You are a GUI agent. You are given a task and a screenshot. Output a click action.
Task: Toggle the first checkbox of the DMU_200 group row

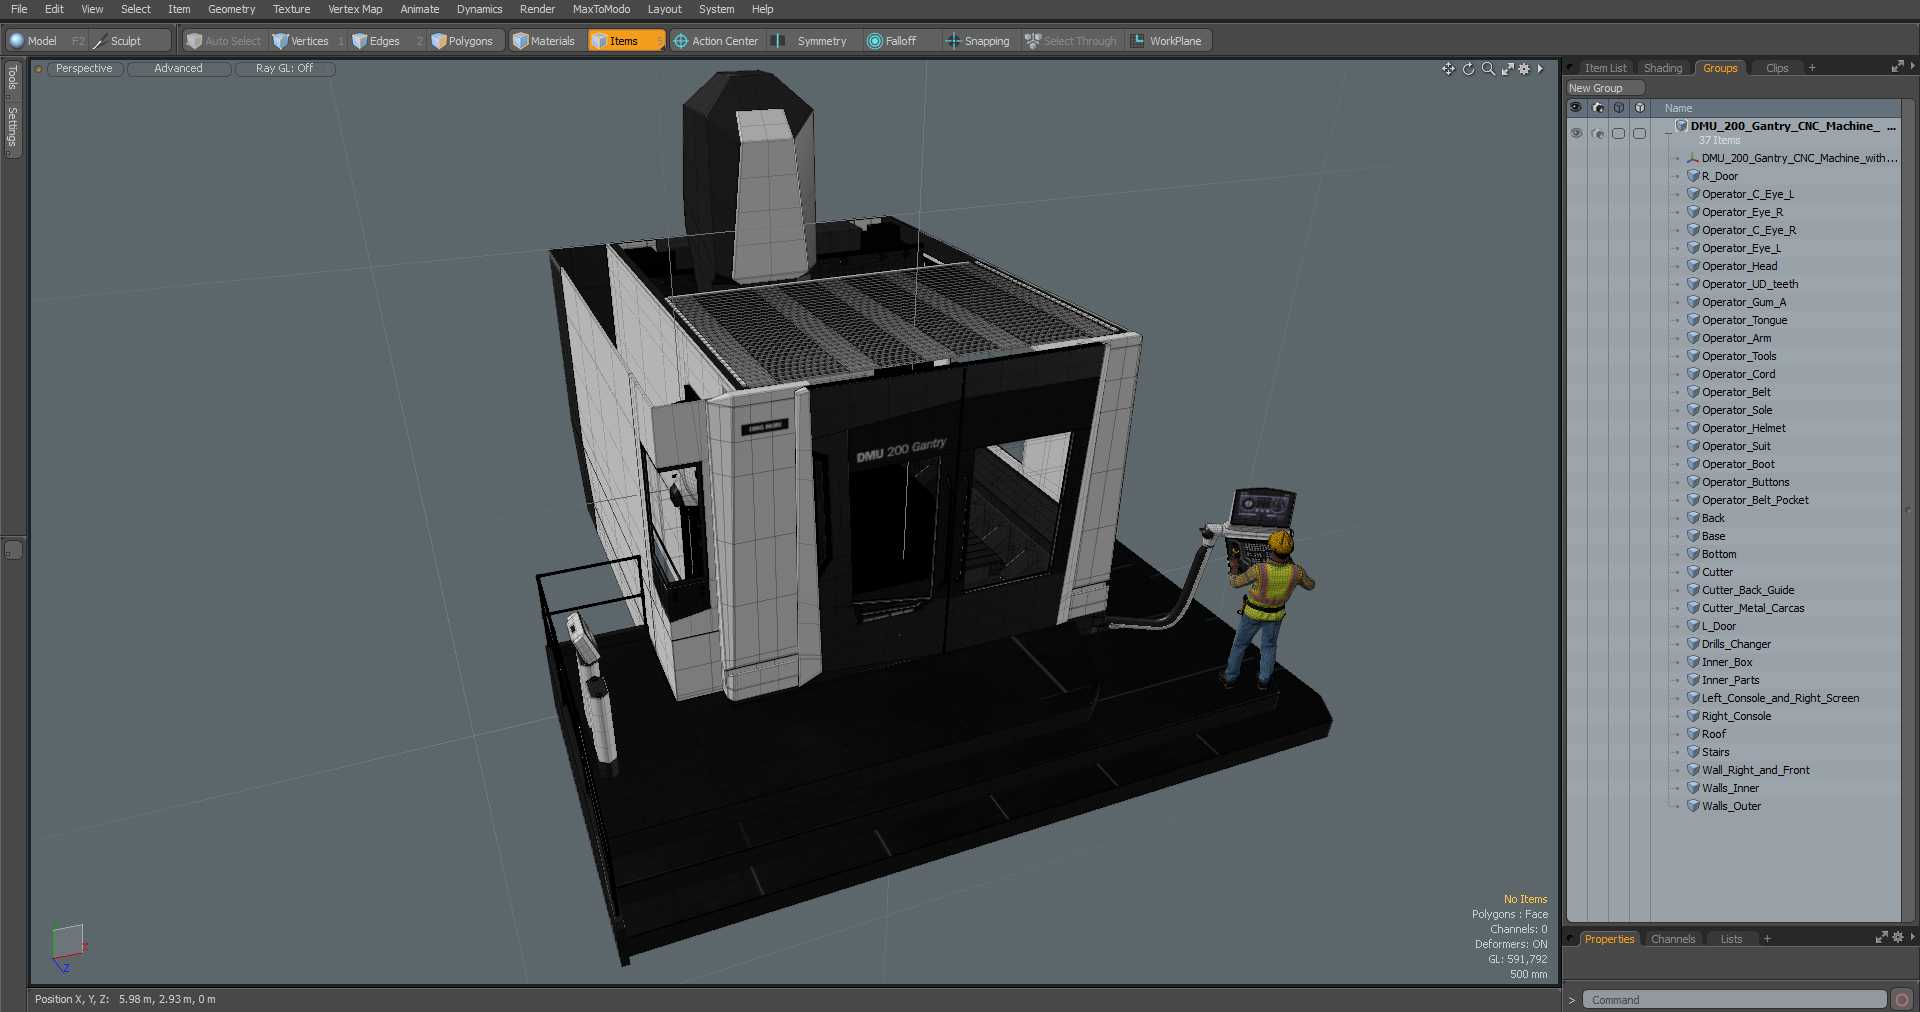(1619, 133)
